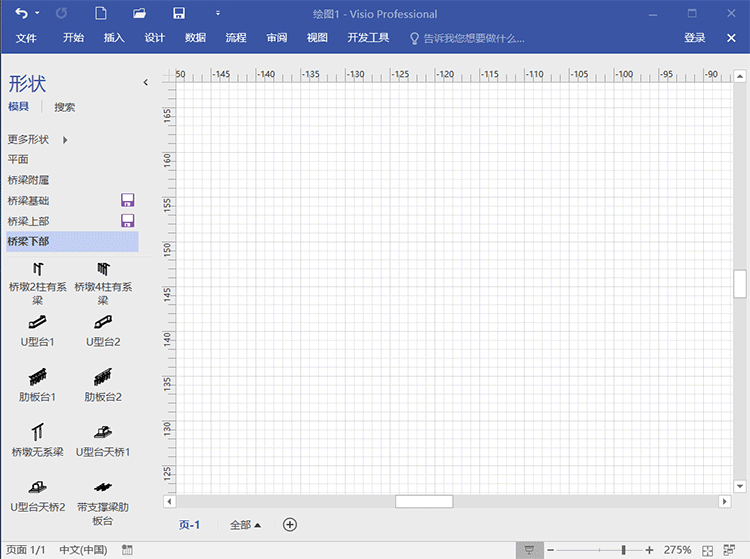Add a new page with the plus circle
750x559 pixels.
tap(290, 525)
